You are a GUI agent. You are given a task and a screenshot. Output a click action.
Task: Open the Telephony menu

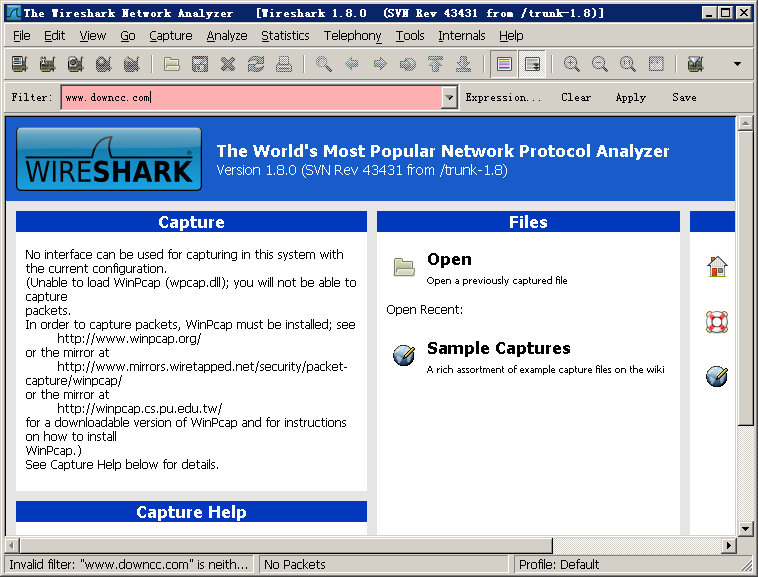coord(352,36)
